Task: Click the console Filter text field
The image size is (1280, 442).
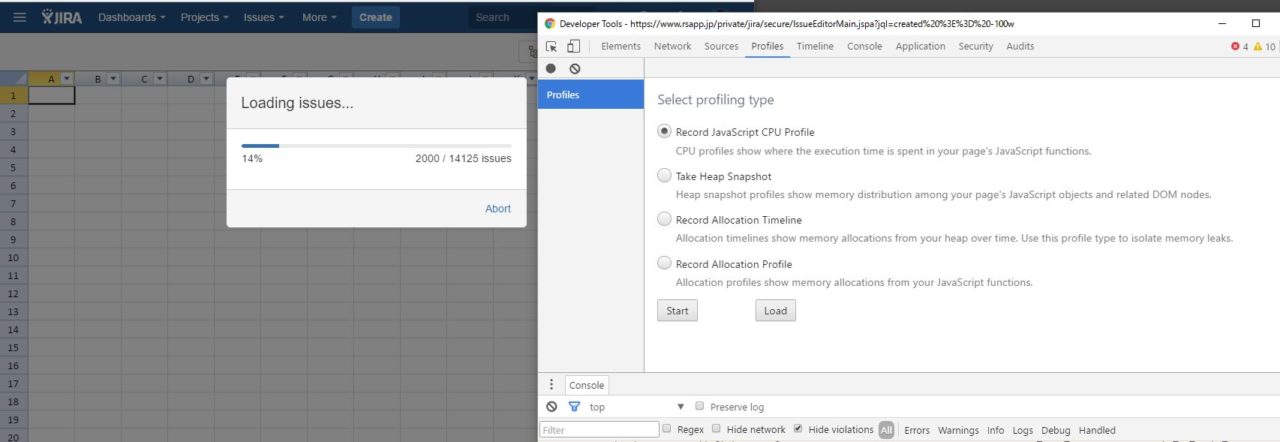Action: tap(598, 430)
